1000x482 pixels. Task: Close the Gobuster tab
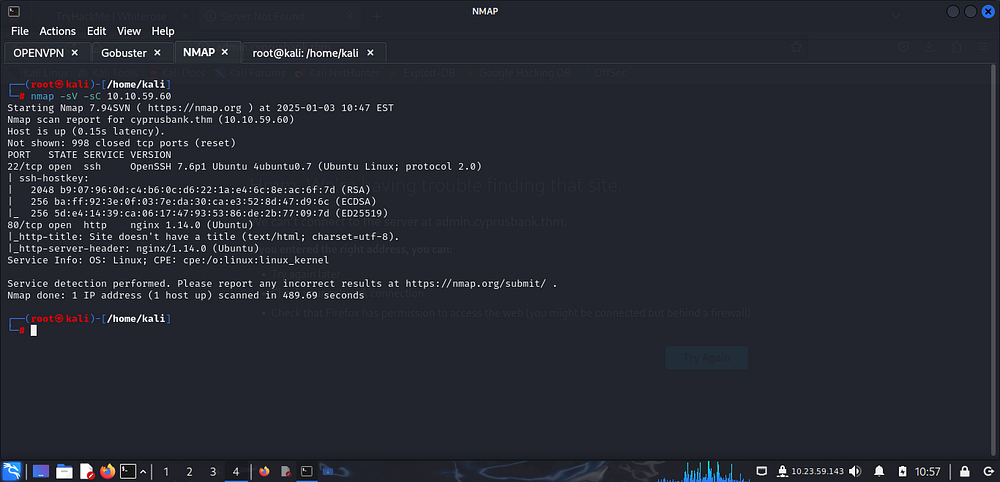158,53
